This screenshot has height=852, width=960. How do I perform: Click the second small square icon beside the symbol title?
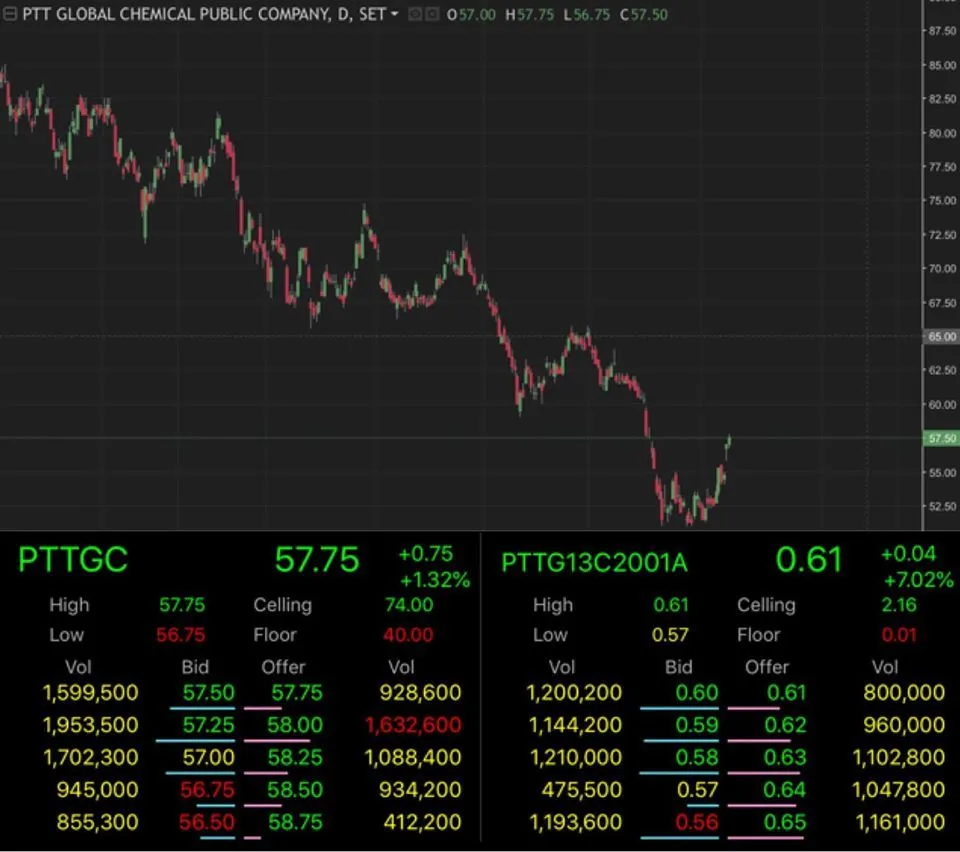click(x=432, y=14)
